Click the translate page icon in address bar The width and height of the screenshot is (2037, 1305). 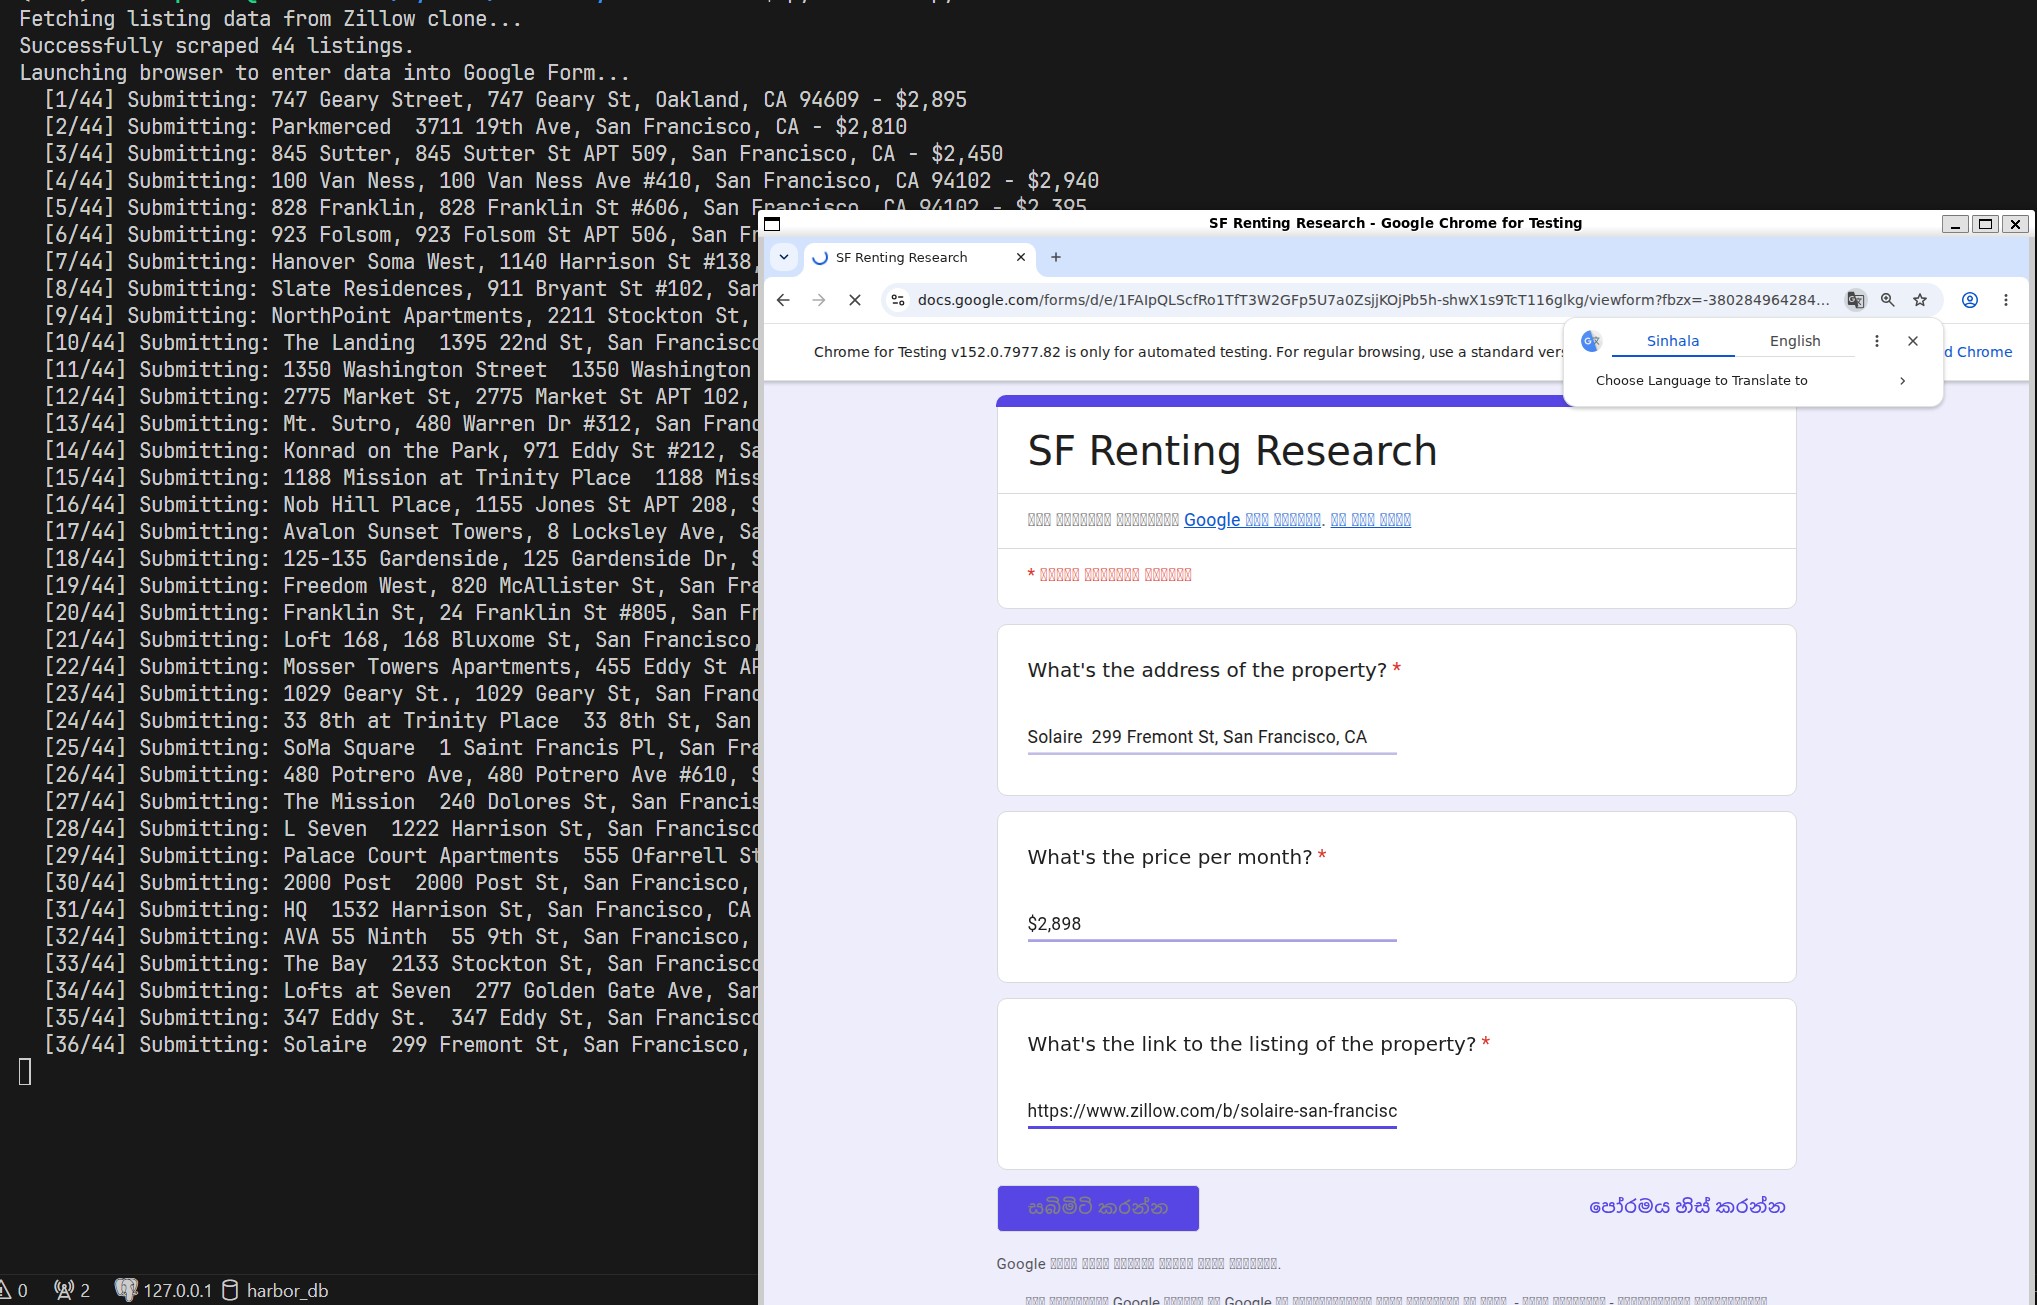click(1856, 300)
